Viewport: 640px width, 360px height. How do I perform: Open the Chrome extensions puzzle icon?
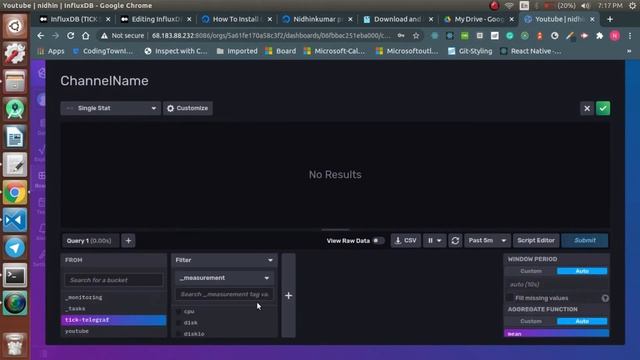600,36
